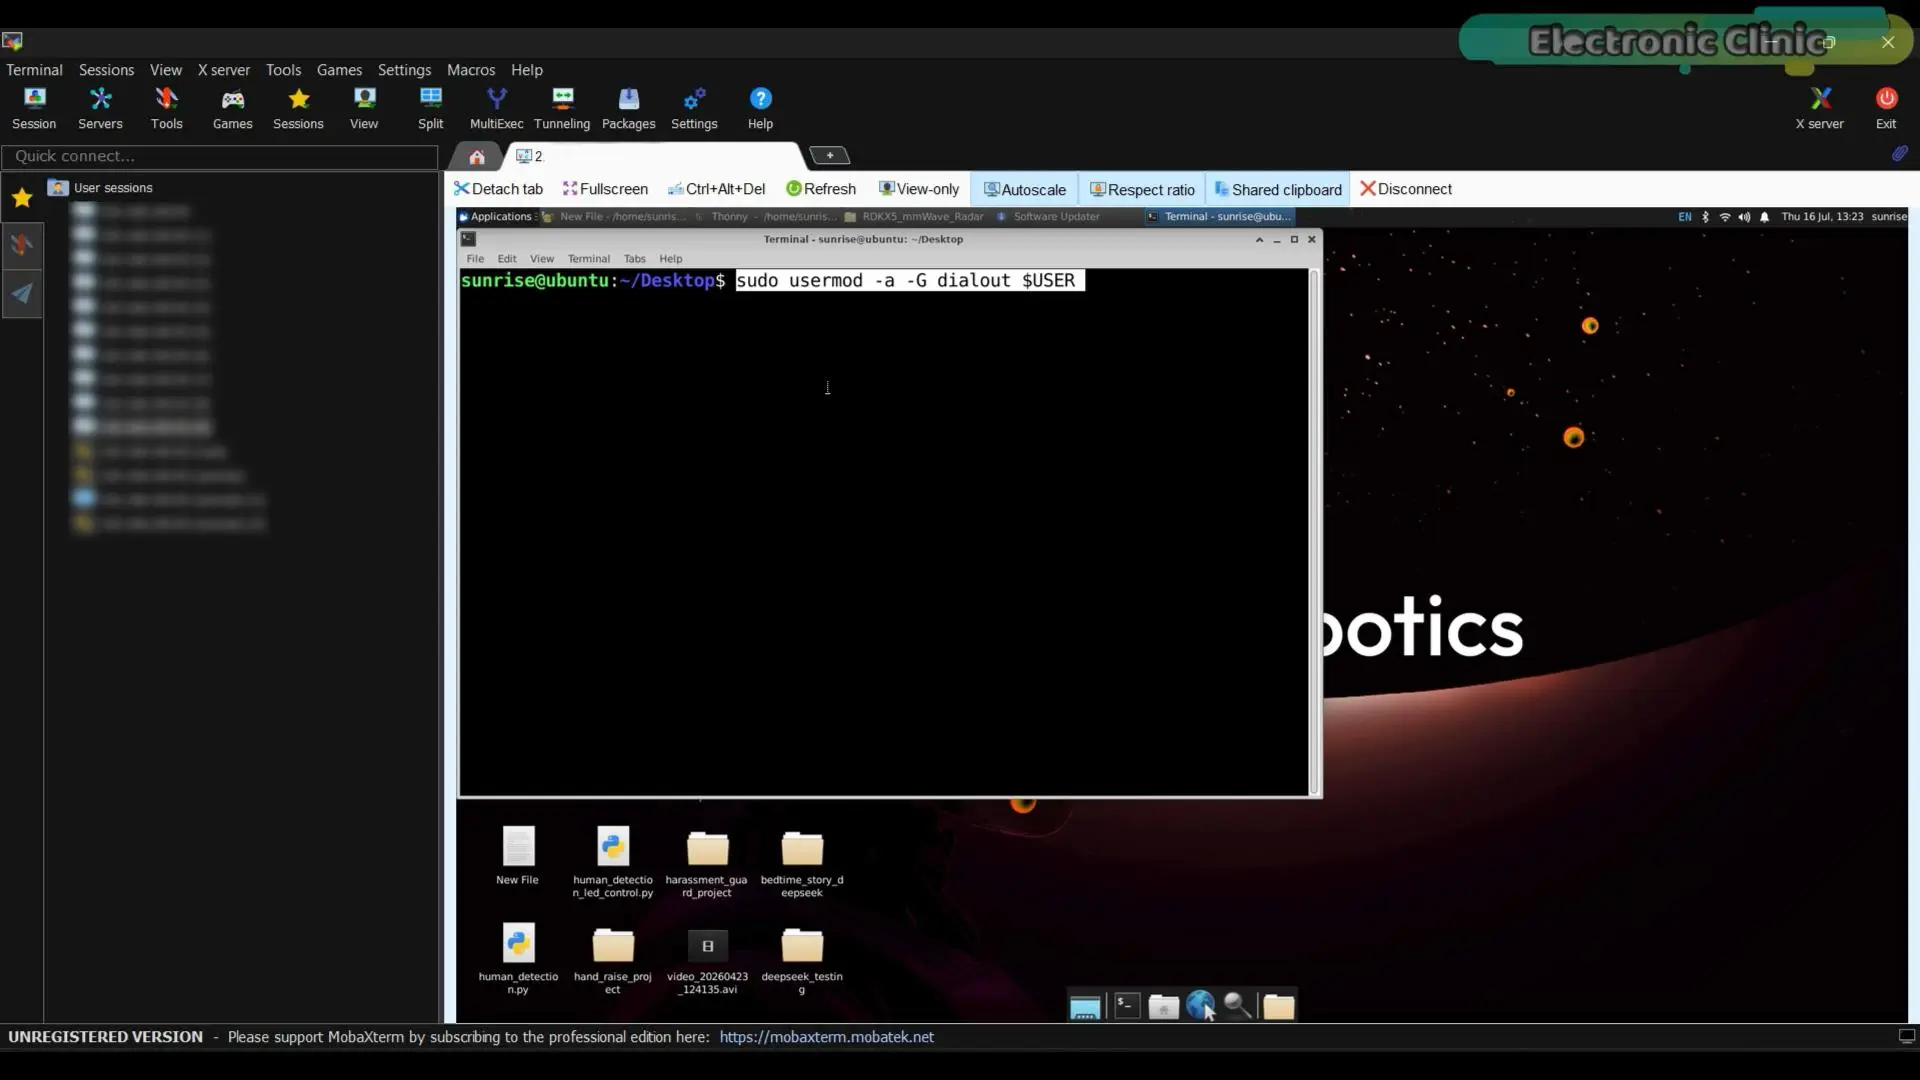
Task: Open the X server menu
Action: pos(224,70)
